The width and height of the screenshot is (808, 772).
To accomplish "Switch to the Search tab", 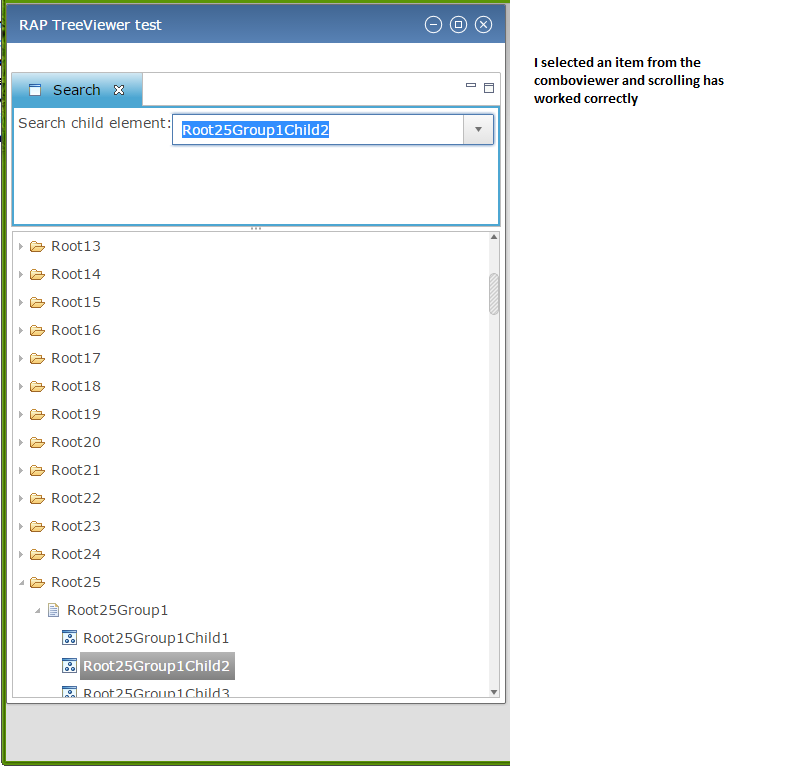I will tap(77, 90).
